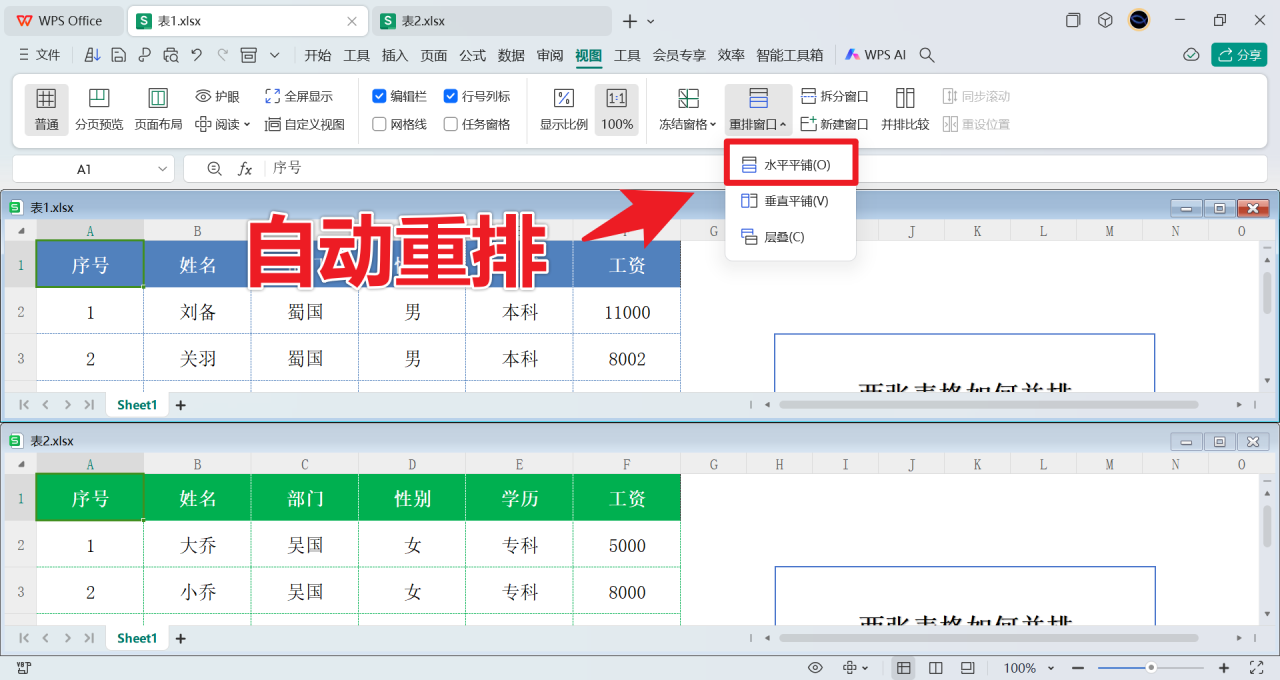Select Normal view (普通) icon
The width and height of the screenshot is (1280, 680).
pyautogui.click(x=46, y=98)
